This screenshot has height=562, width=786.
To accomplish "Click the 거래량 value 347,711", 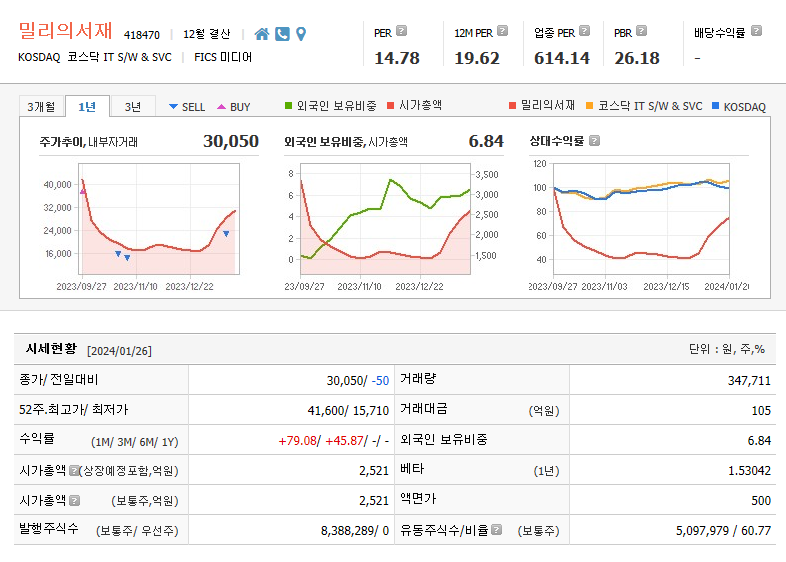I will point(749,381).
